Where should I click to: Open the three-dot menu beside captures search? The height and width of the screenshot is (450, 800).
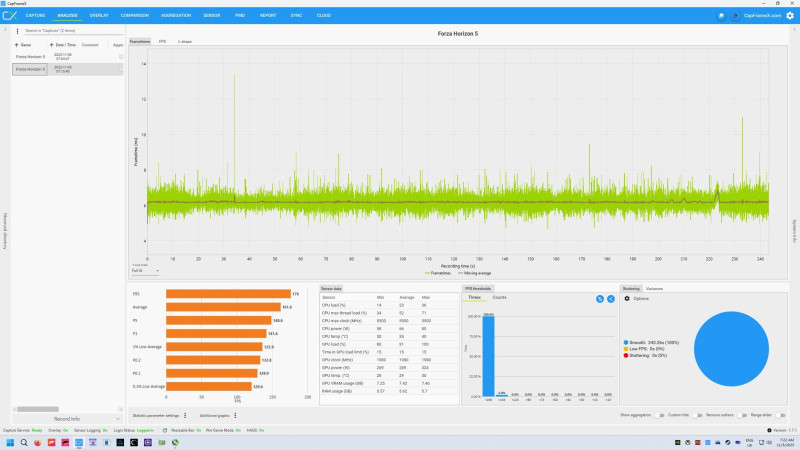point(17,31)
